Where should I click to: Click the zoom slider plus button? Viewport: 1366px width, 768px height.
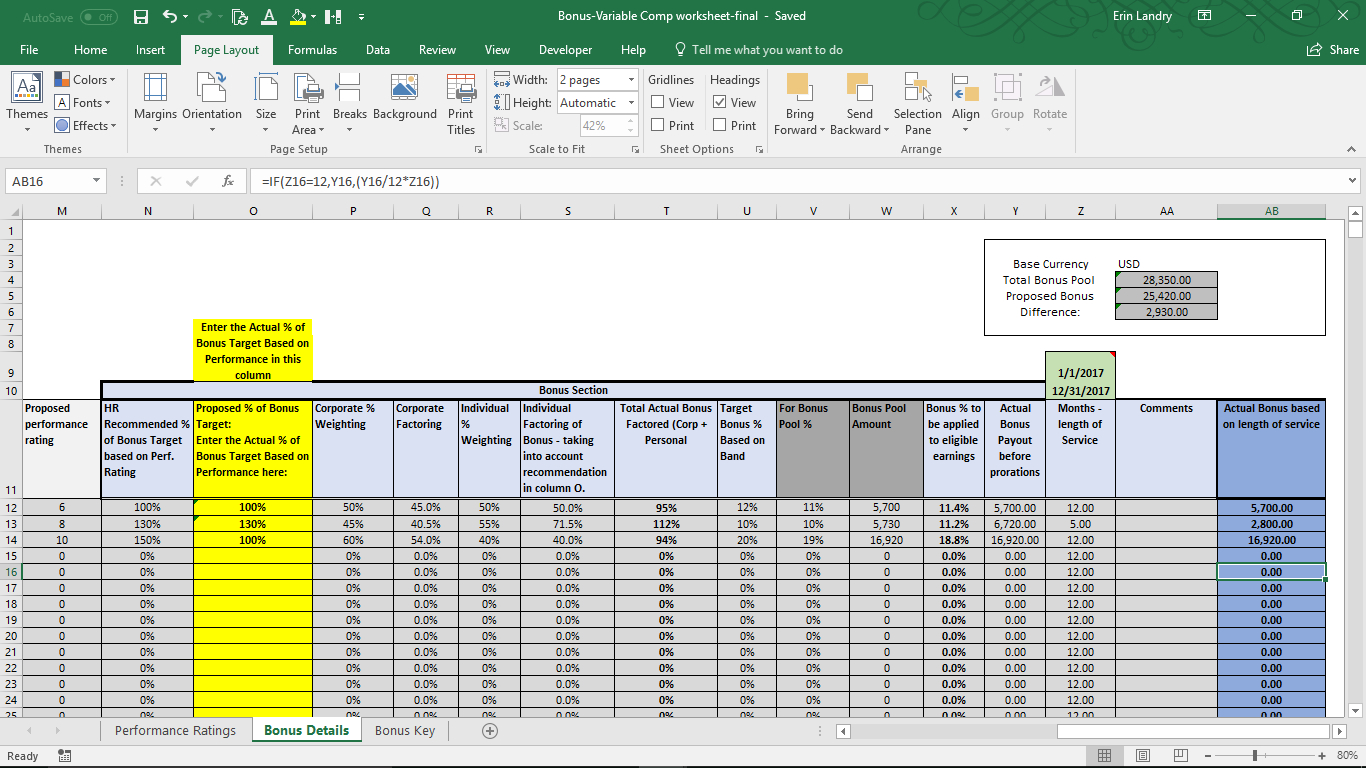point(1322,755)
